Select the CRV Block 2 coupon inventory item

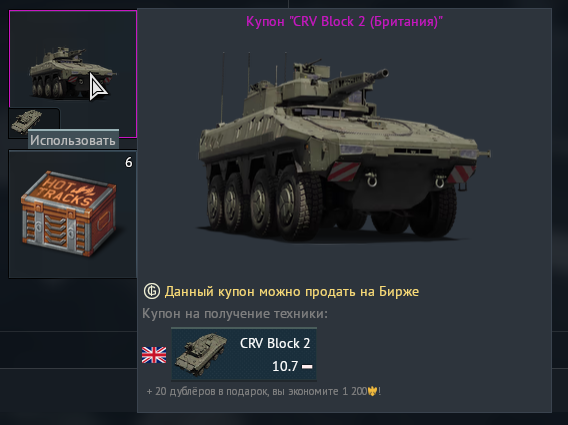(x=73, y=74)
